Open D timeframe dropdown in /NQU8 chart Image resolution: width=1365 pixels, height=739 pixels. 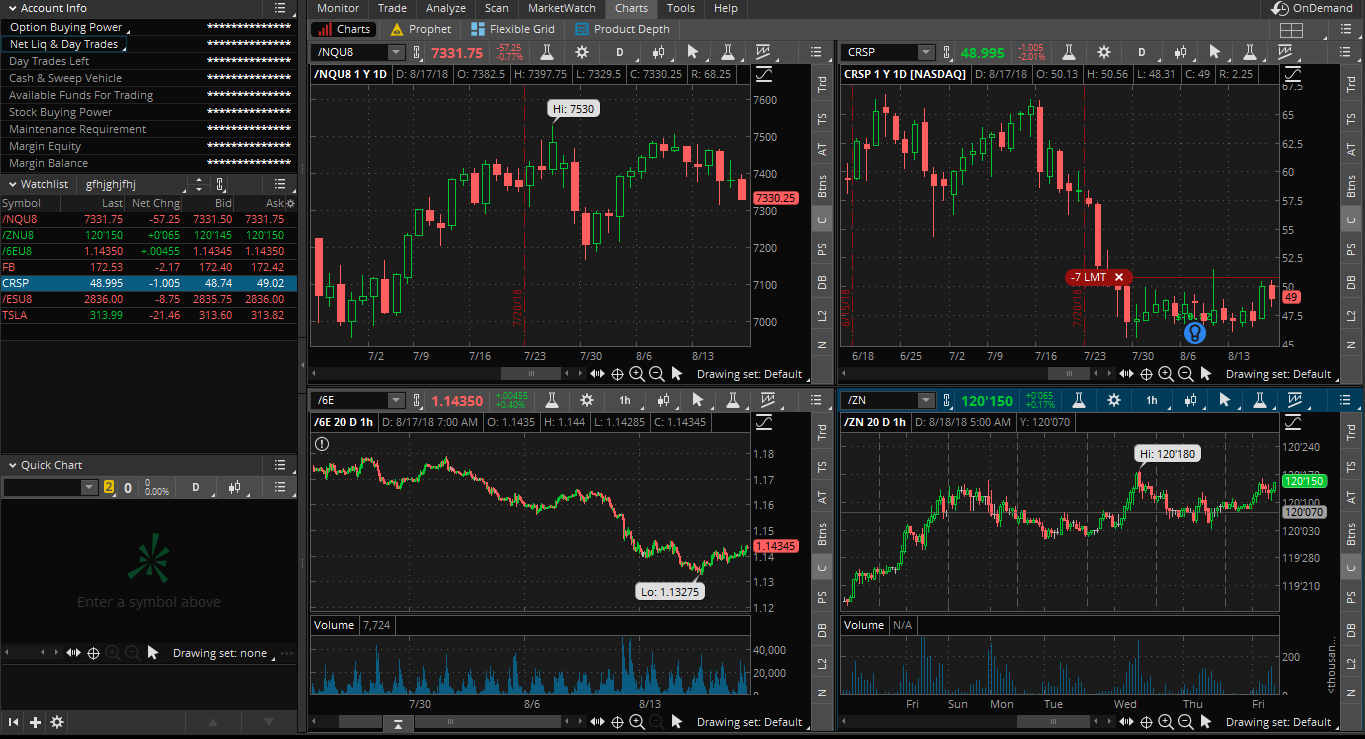(620, 52)
